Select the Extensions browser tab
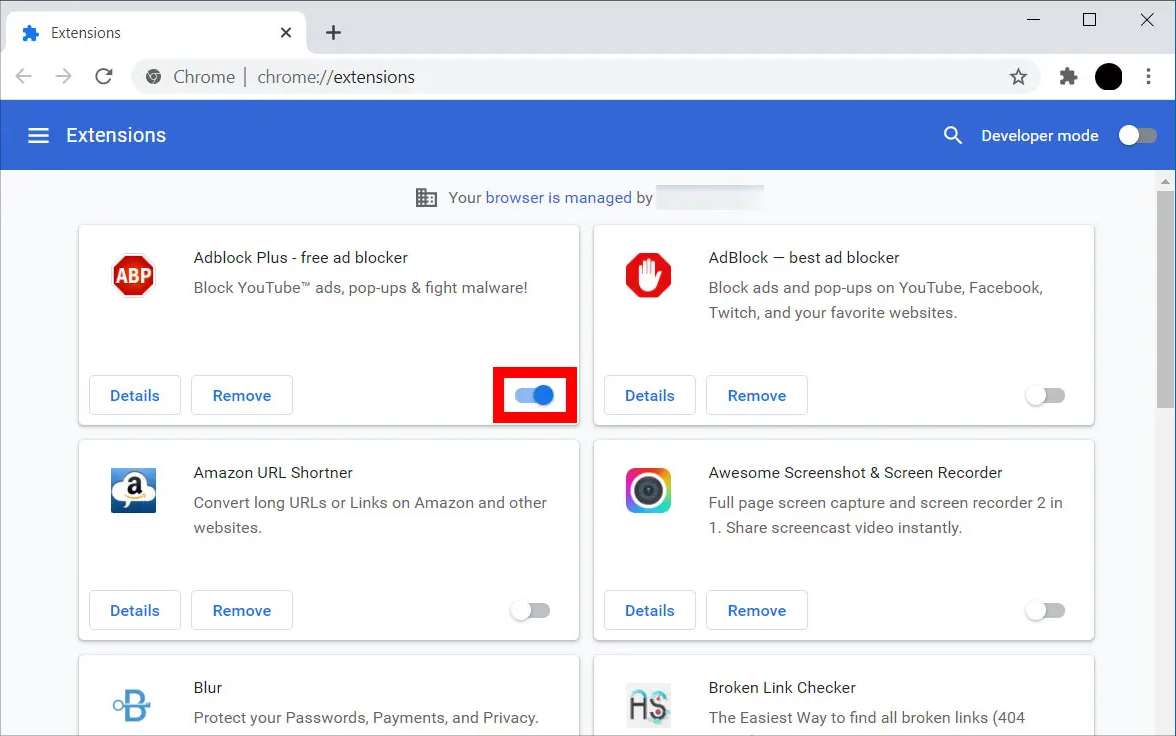Image resolution: width=1176 pixels, height=736 pixels. 156,32
